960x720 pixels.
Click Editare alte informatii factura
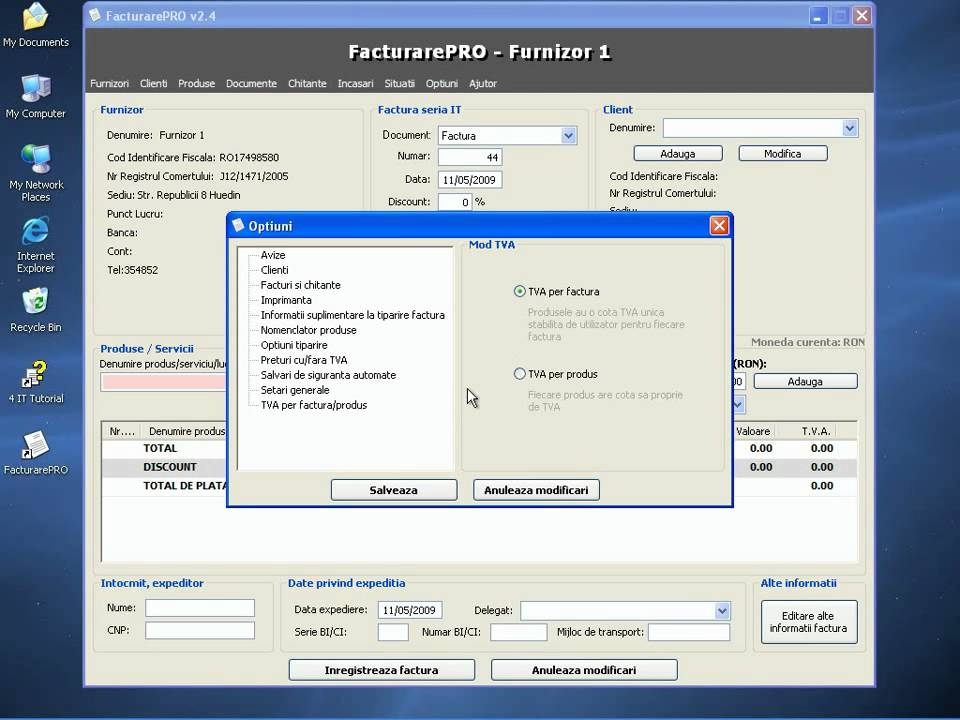coord(809,622)
